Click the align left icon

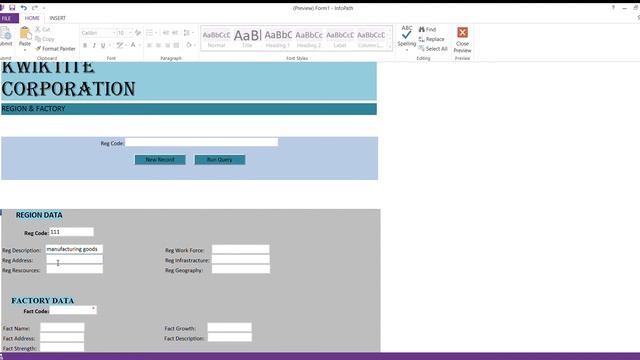coord(149,45)
